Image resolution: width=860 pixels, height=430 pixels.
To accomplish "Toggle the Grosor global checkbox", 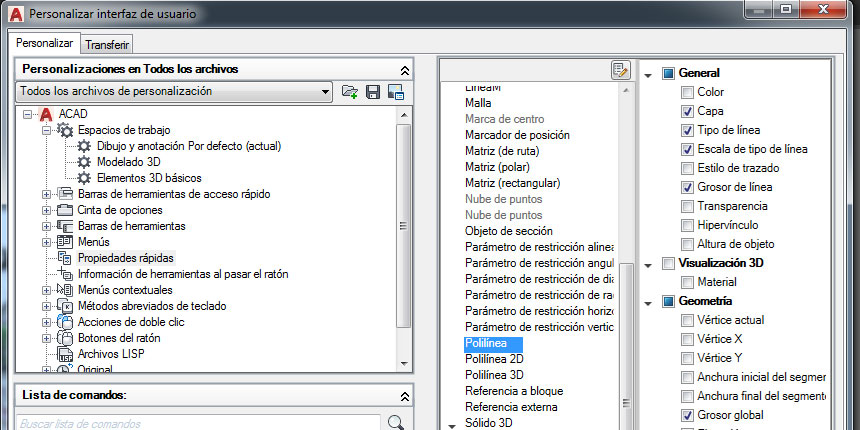I will [687, 415].
